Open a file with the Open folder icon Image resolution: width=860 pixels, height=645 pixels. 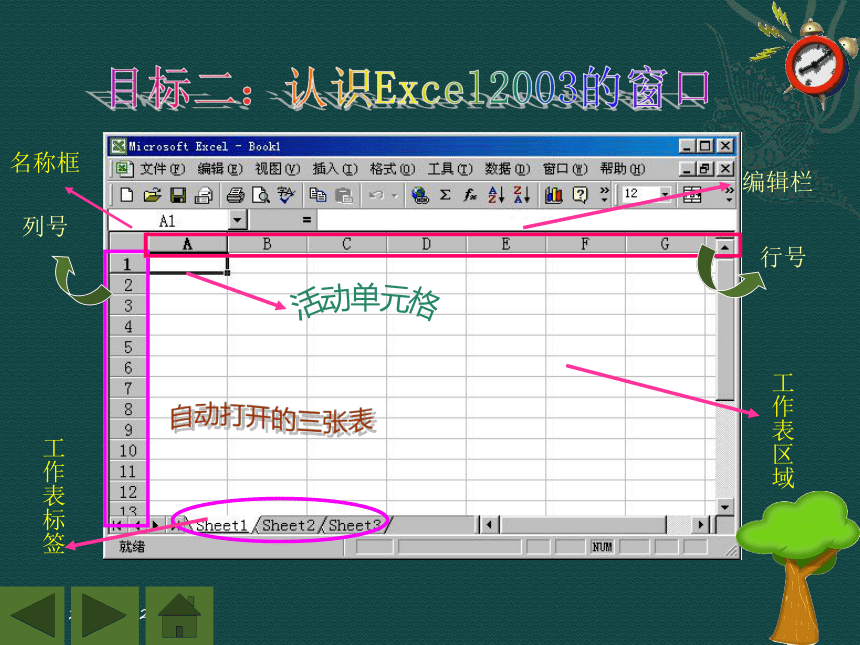coord(152,195)
